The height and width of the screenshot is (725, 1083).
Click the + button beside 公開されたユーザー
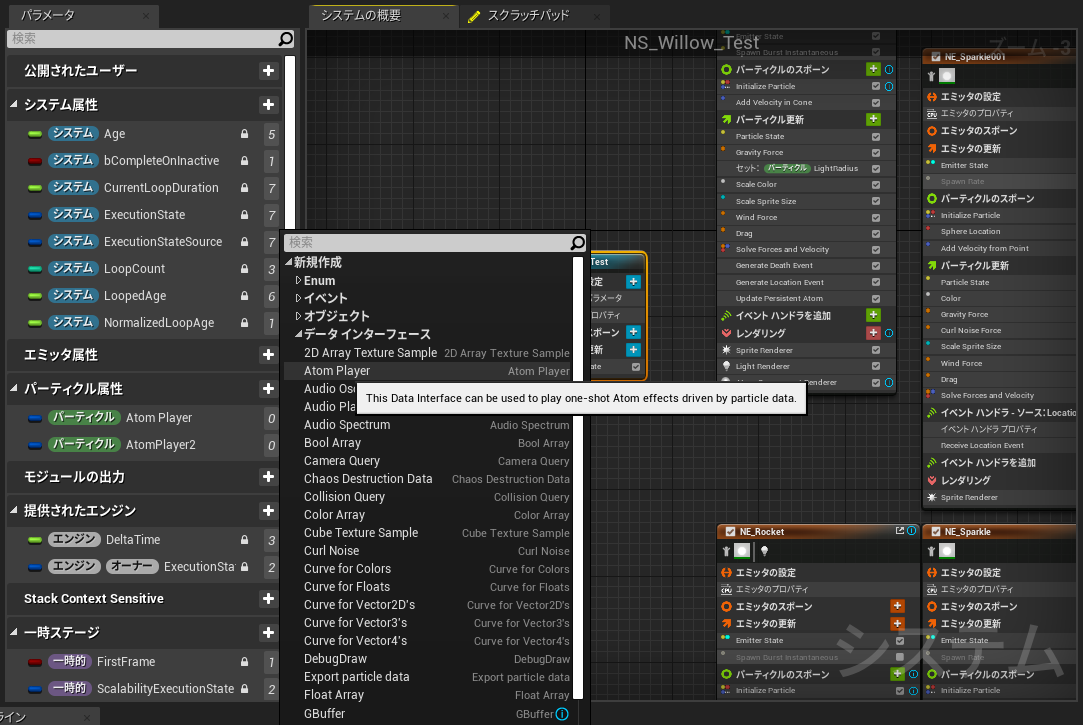point(268,70)
